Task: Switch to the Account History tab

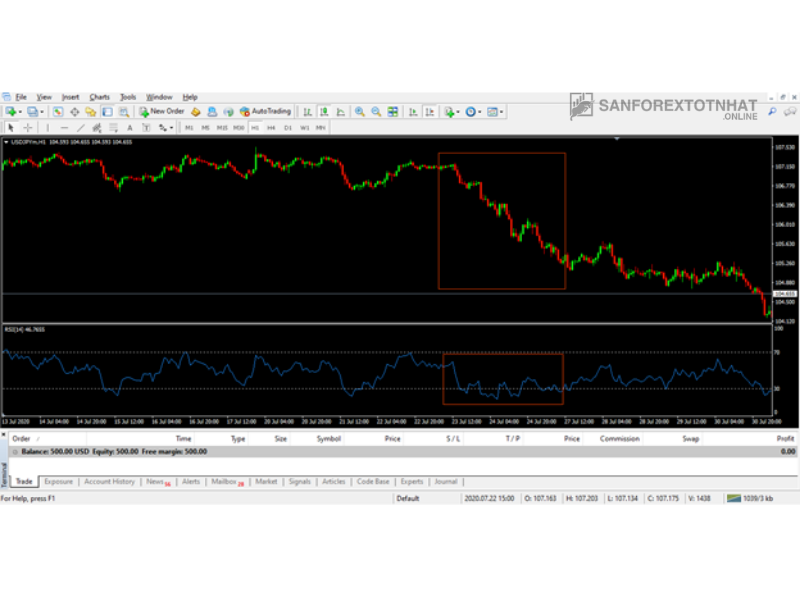Action: click(x=109, y=482)
